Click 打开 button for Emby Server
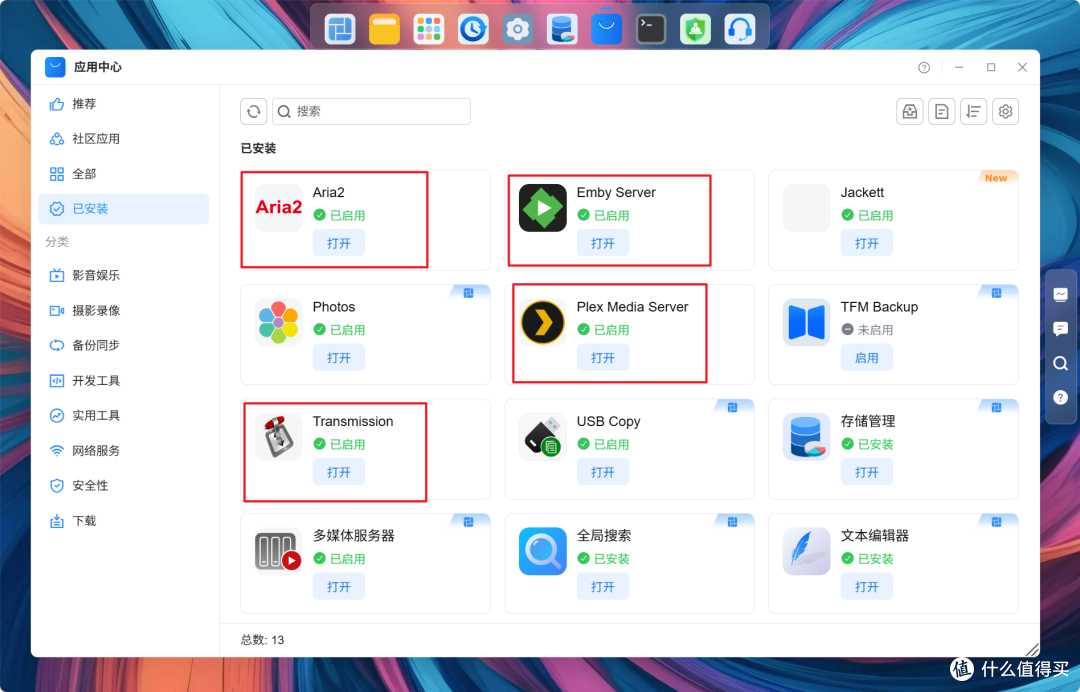This screenshot has width=1080, height=692. tap(603, 244)
